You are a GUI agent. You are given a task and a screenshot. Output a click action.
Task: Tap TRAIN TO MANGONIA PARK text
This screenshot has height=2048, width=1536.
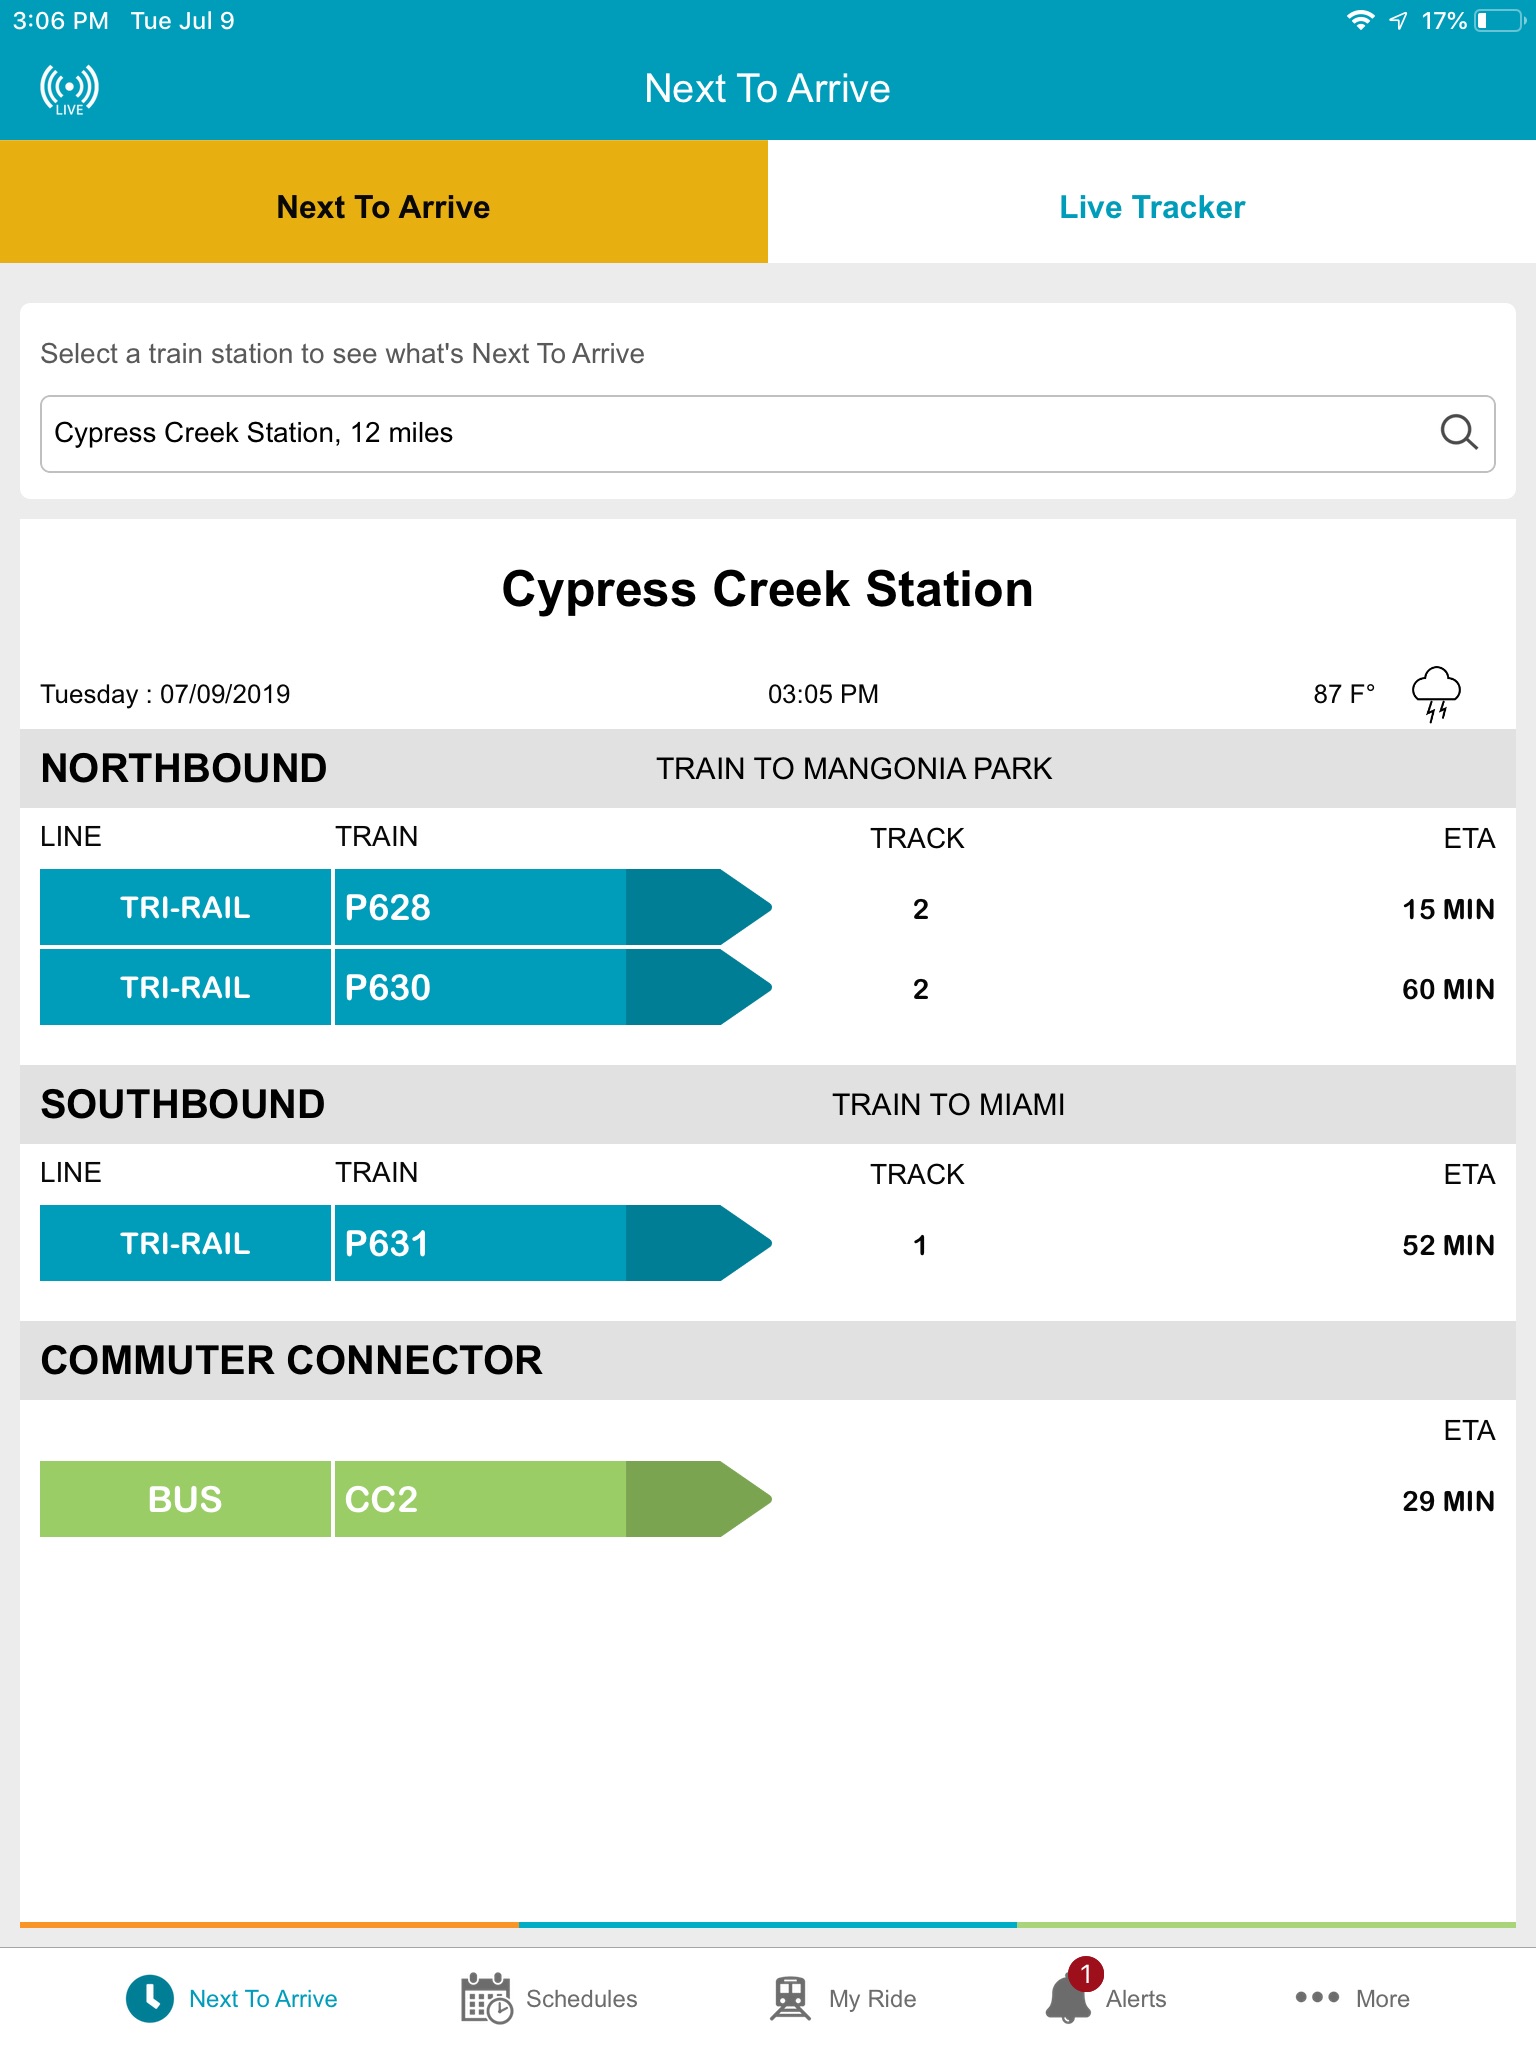pyautogui.click(x=854, y=768)
